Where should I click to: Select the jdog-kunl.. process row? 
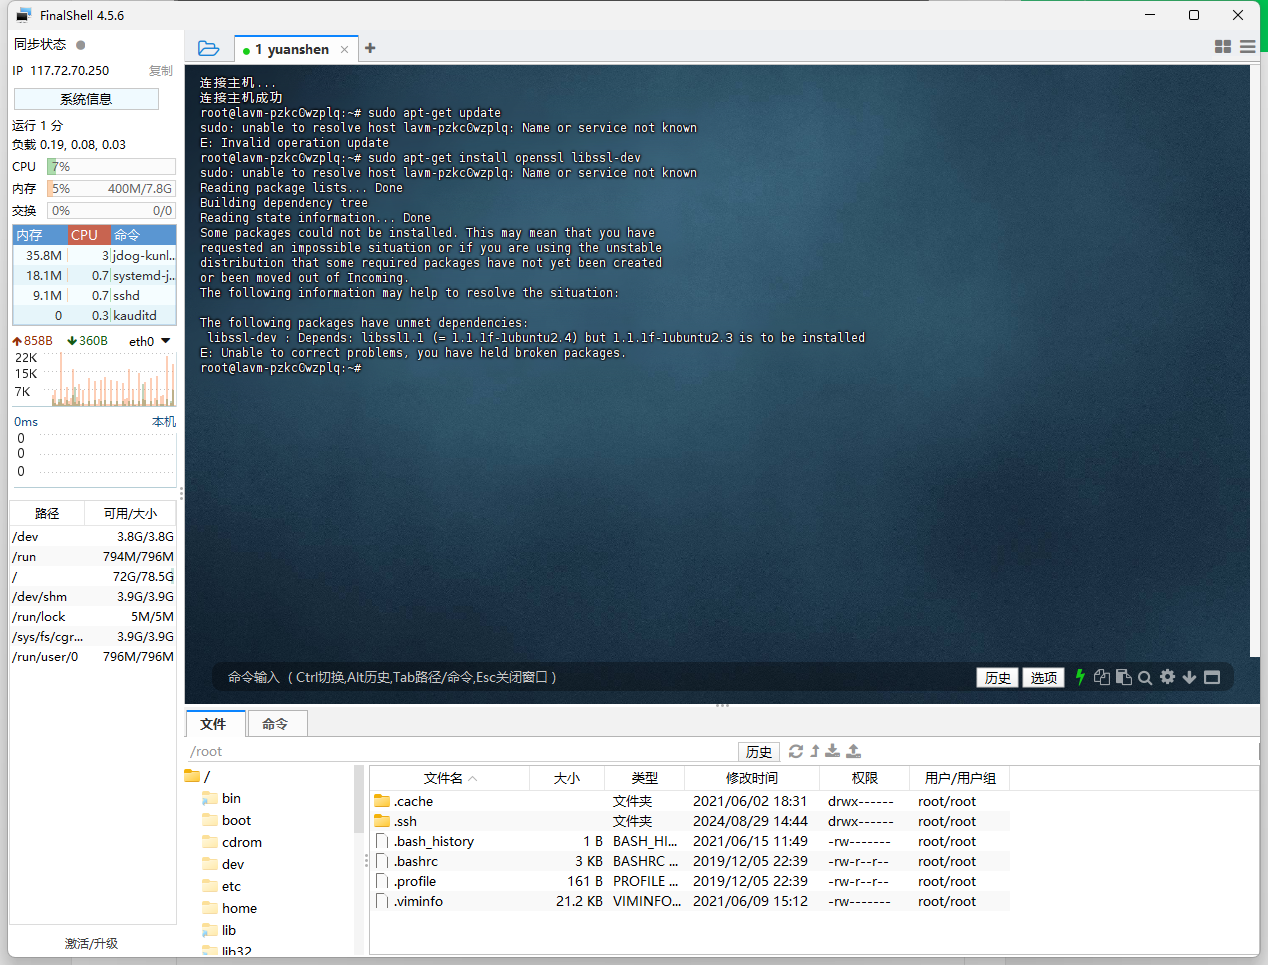(x=94, y=255)
